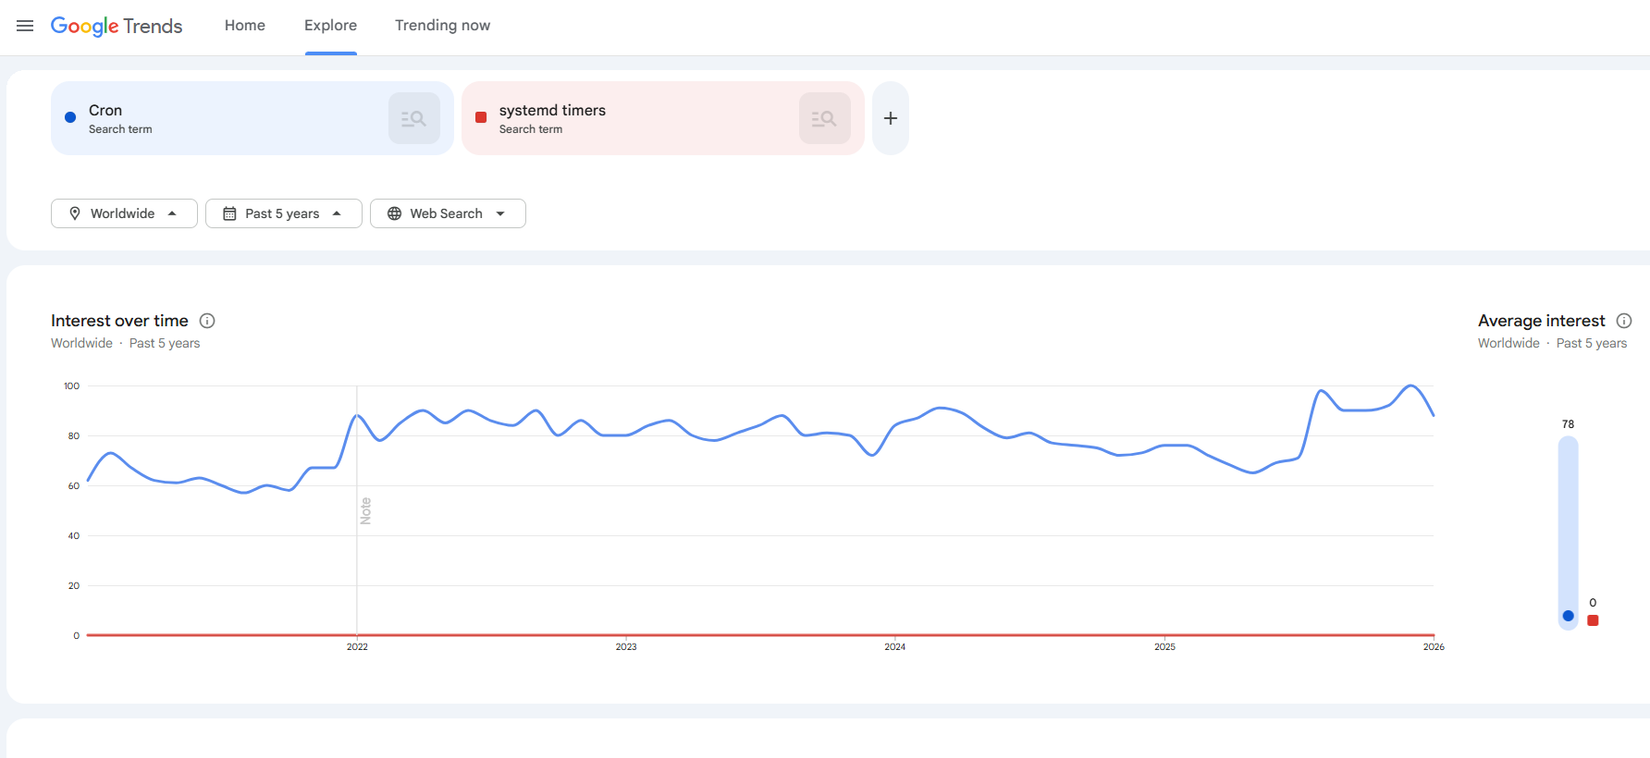Viewport: 1650px width, 758px height.
Task: Click the Cron search term field
Action: pyautogui.click(x=252, y=118)
